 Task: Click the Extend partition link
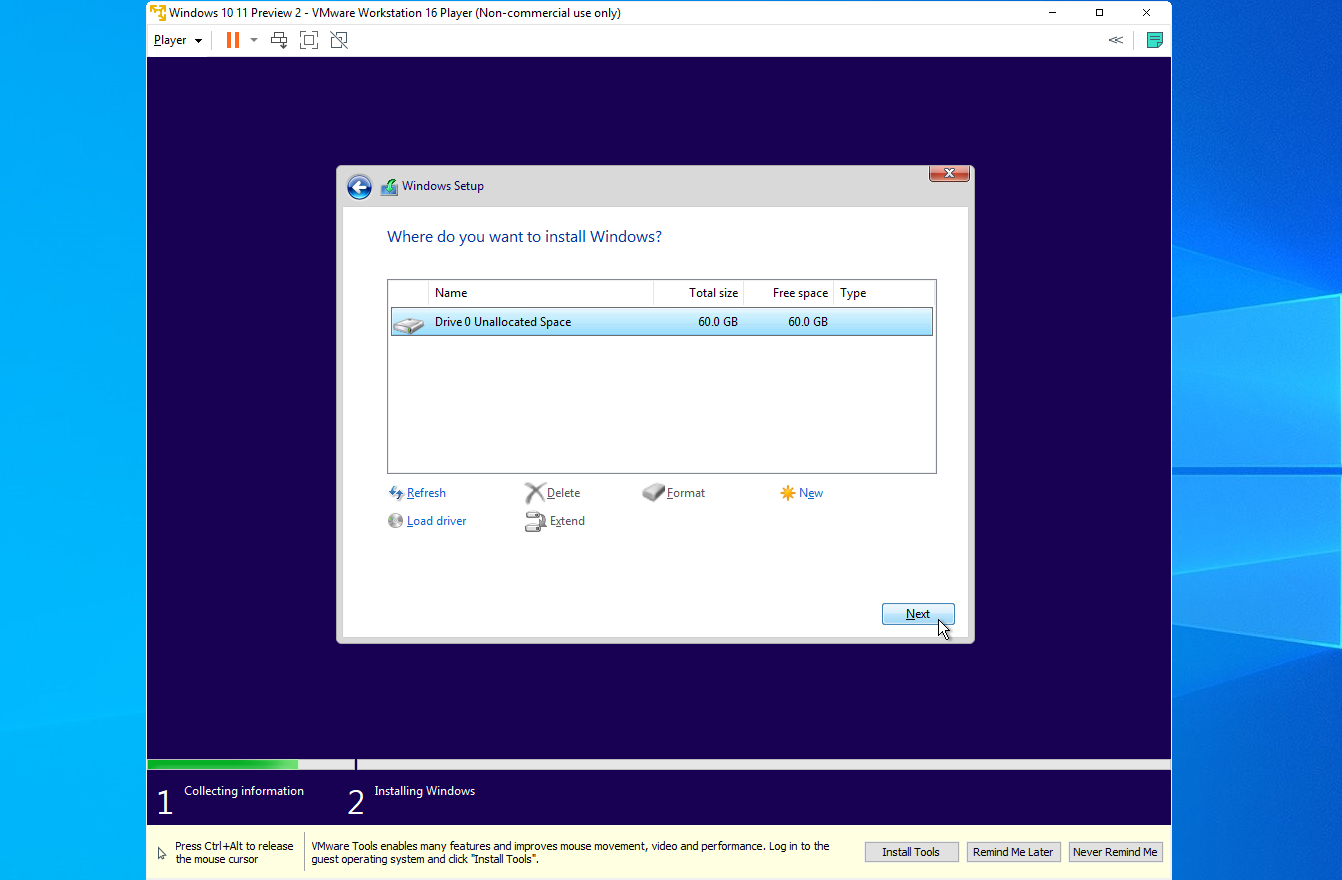(567, 521)
